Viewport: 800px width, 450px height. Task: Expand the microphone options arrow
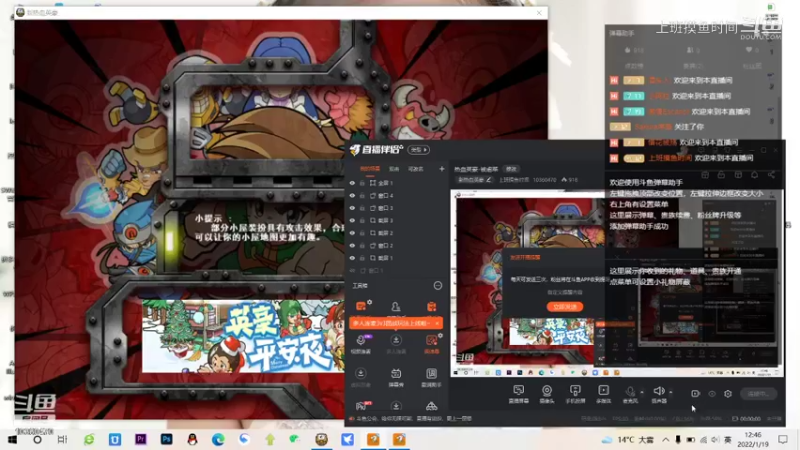[642, 392]
